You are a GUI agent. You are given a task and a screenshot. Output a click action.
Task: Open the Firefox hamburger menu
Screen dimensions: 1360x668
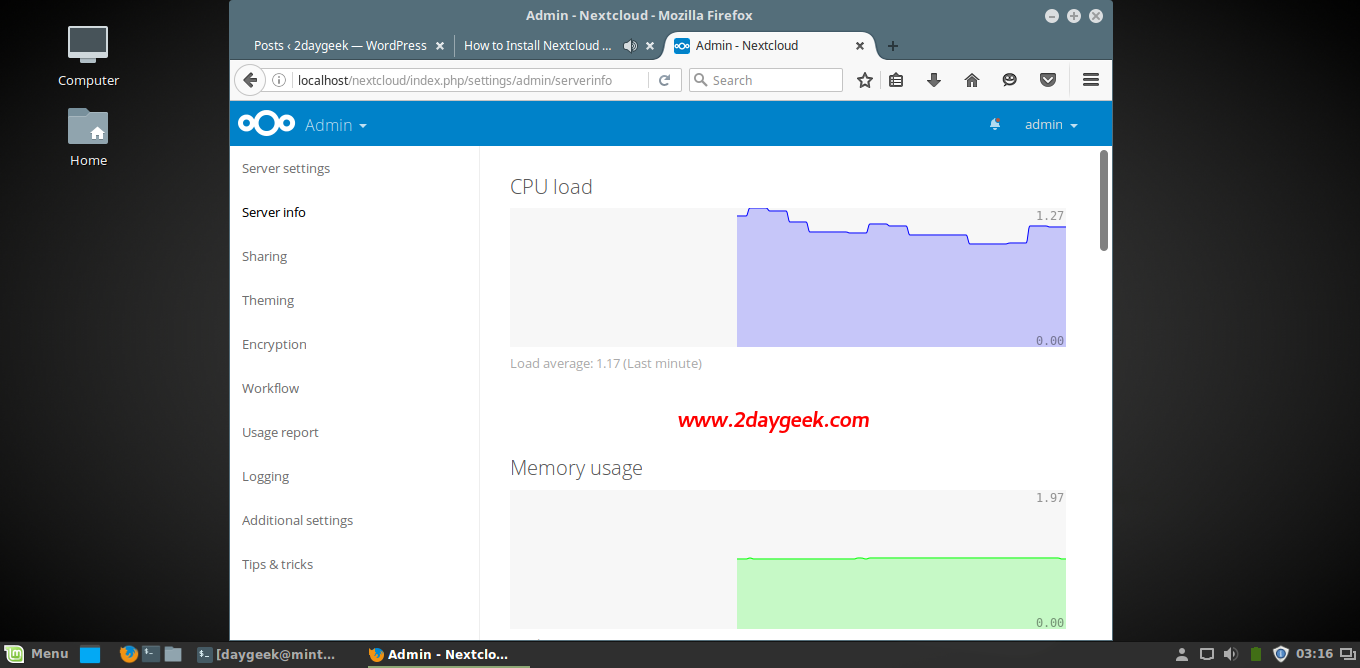click(x=1091, y=80)
